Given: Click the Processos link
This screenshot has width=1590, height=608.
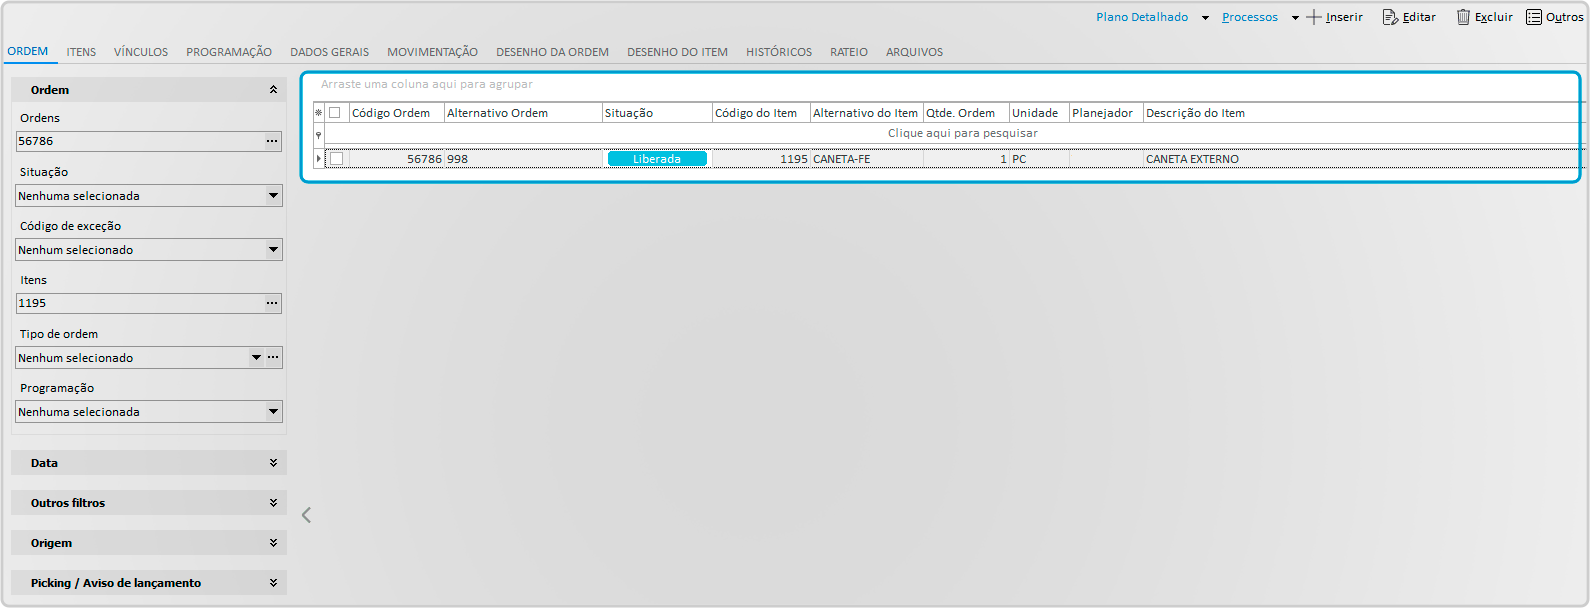Looking at the screenshot, I should (1249, 17).
